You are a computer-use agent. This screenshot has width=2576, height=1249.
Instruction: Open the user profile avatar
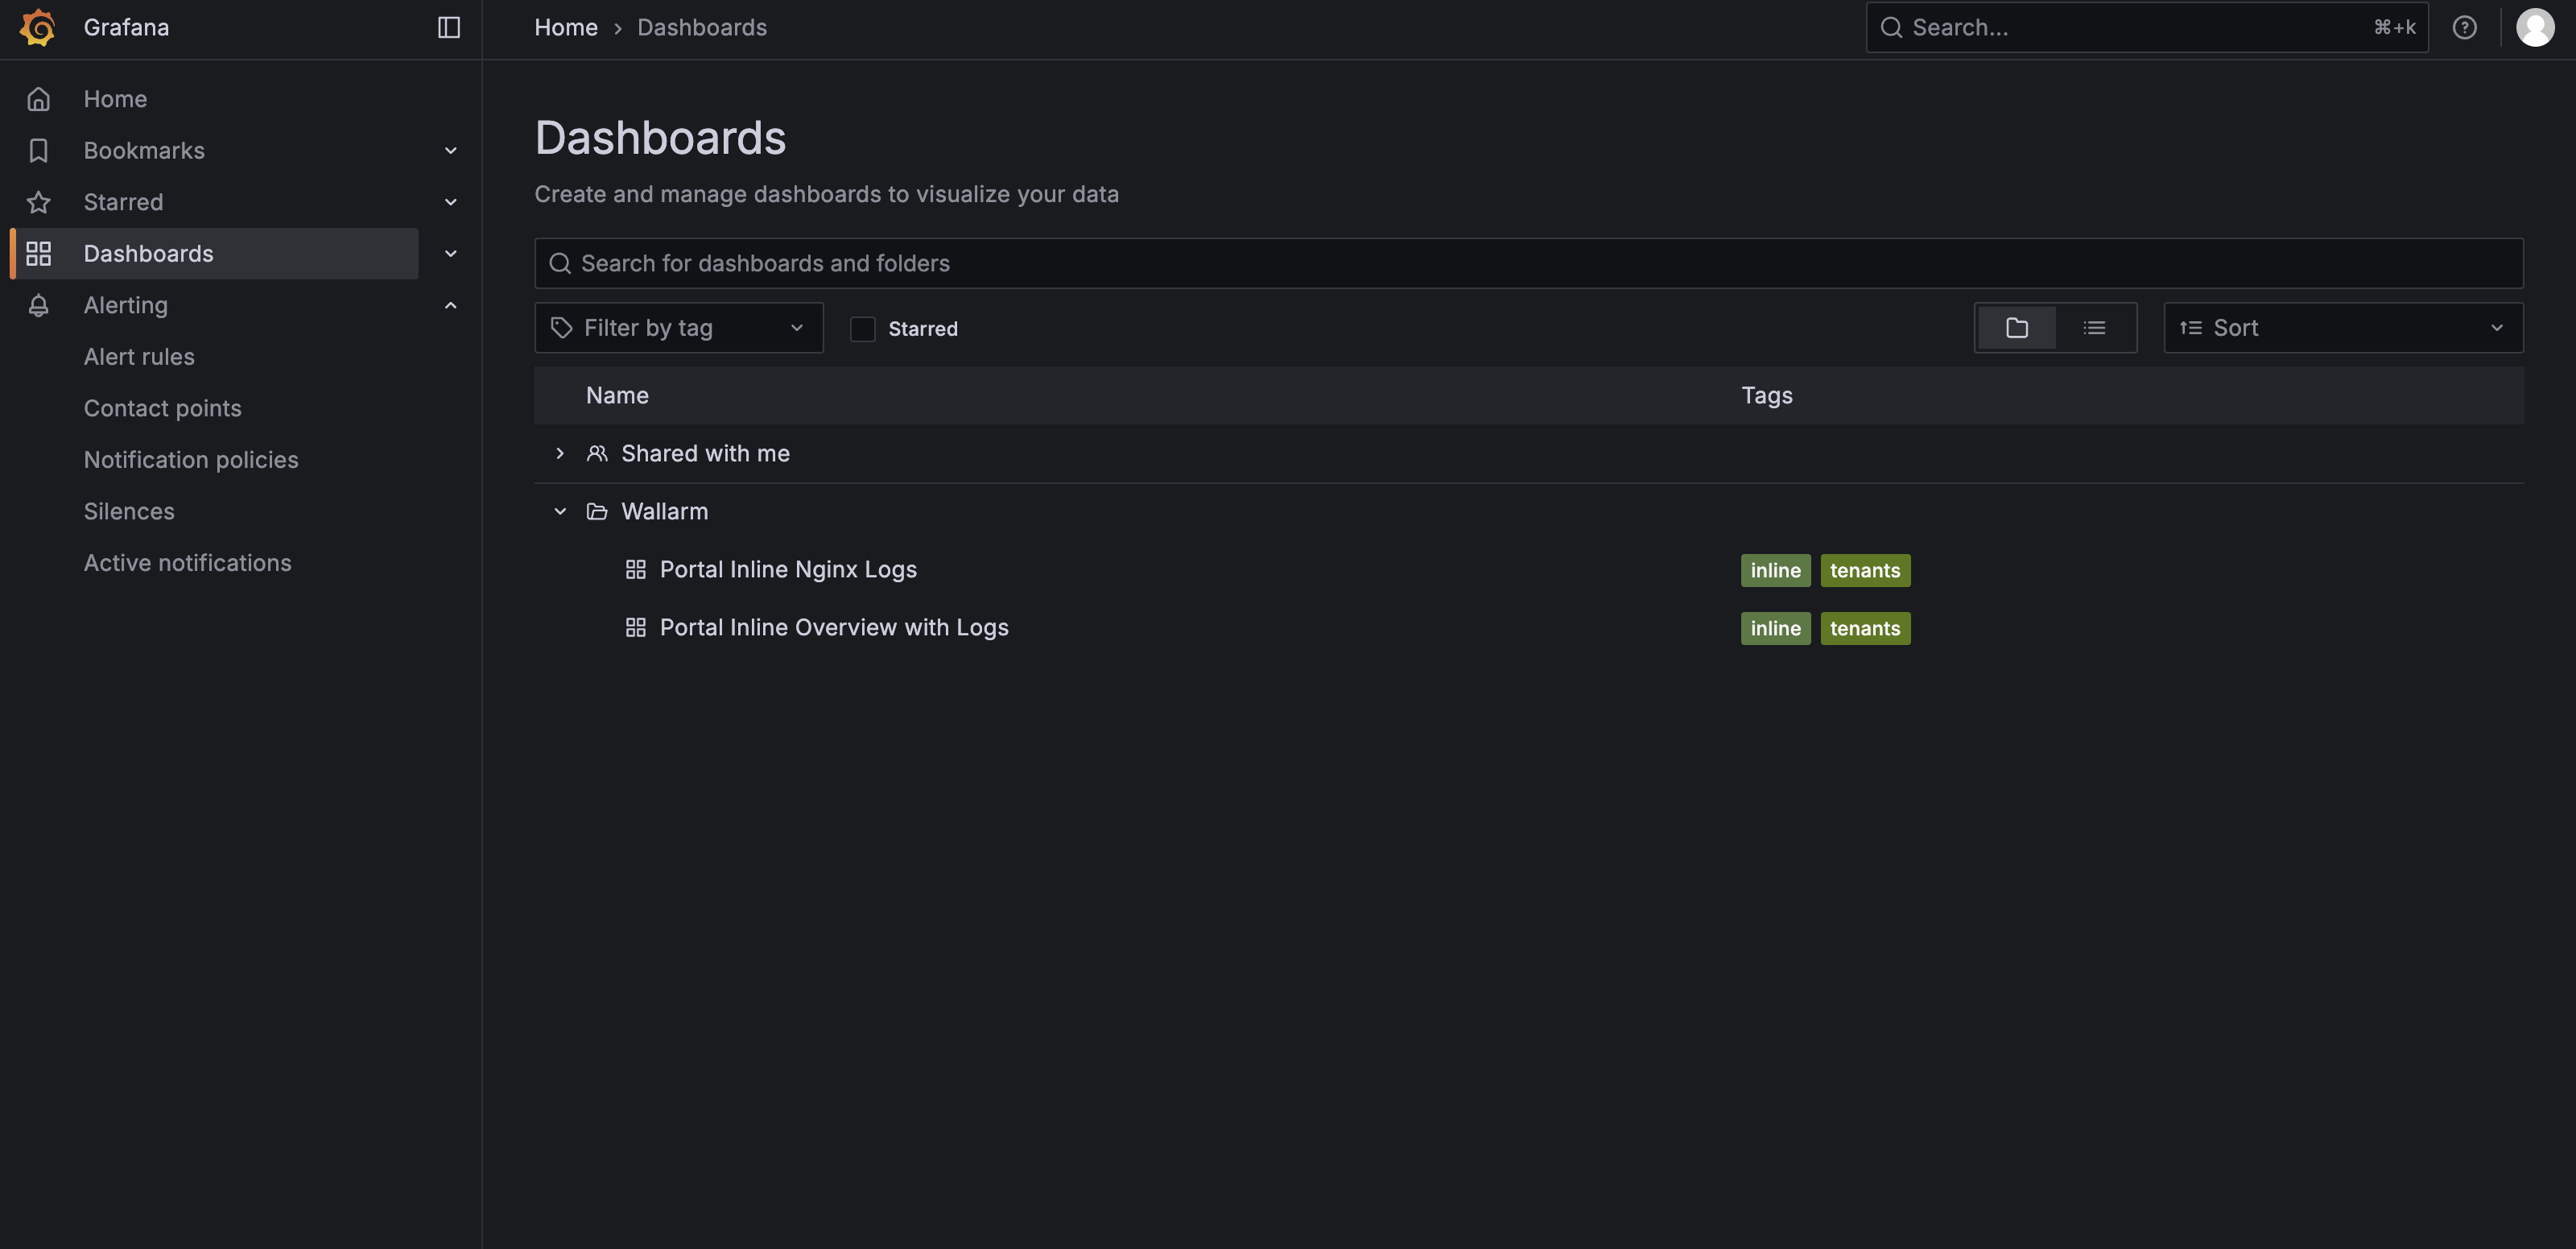coord(2534,27)
